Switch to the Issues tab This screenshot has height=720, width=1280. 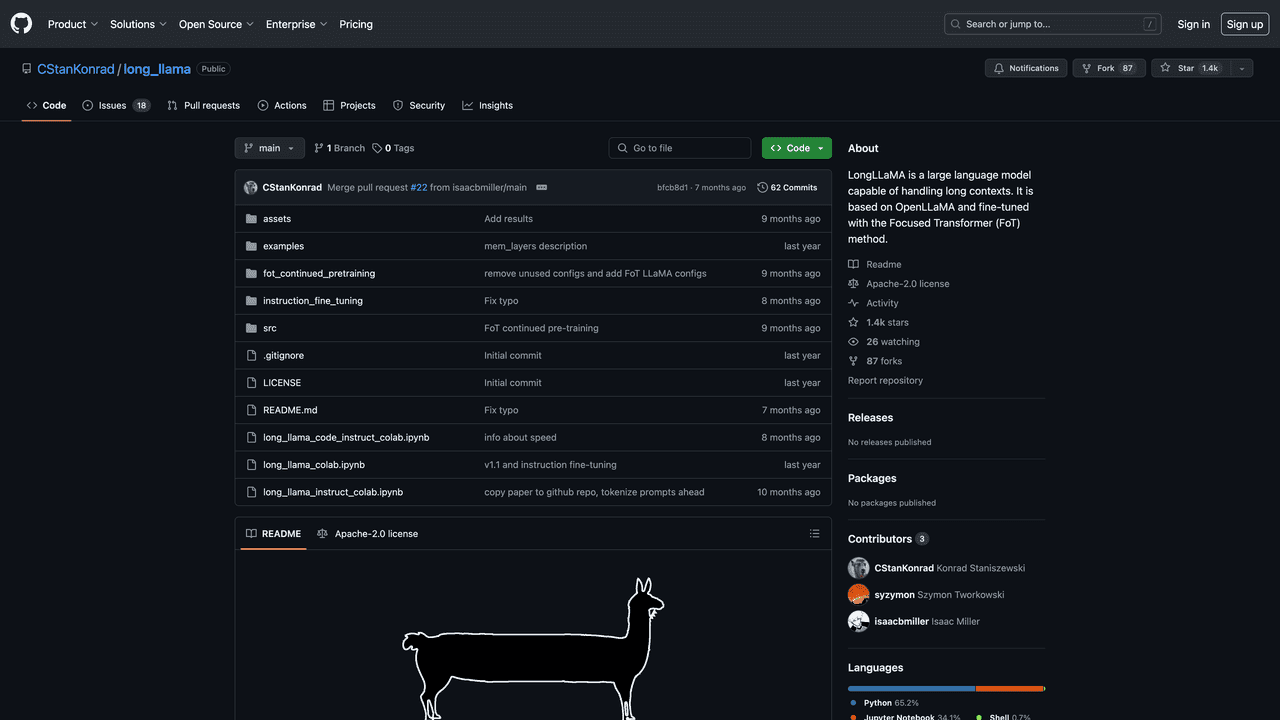(116, 105)
